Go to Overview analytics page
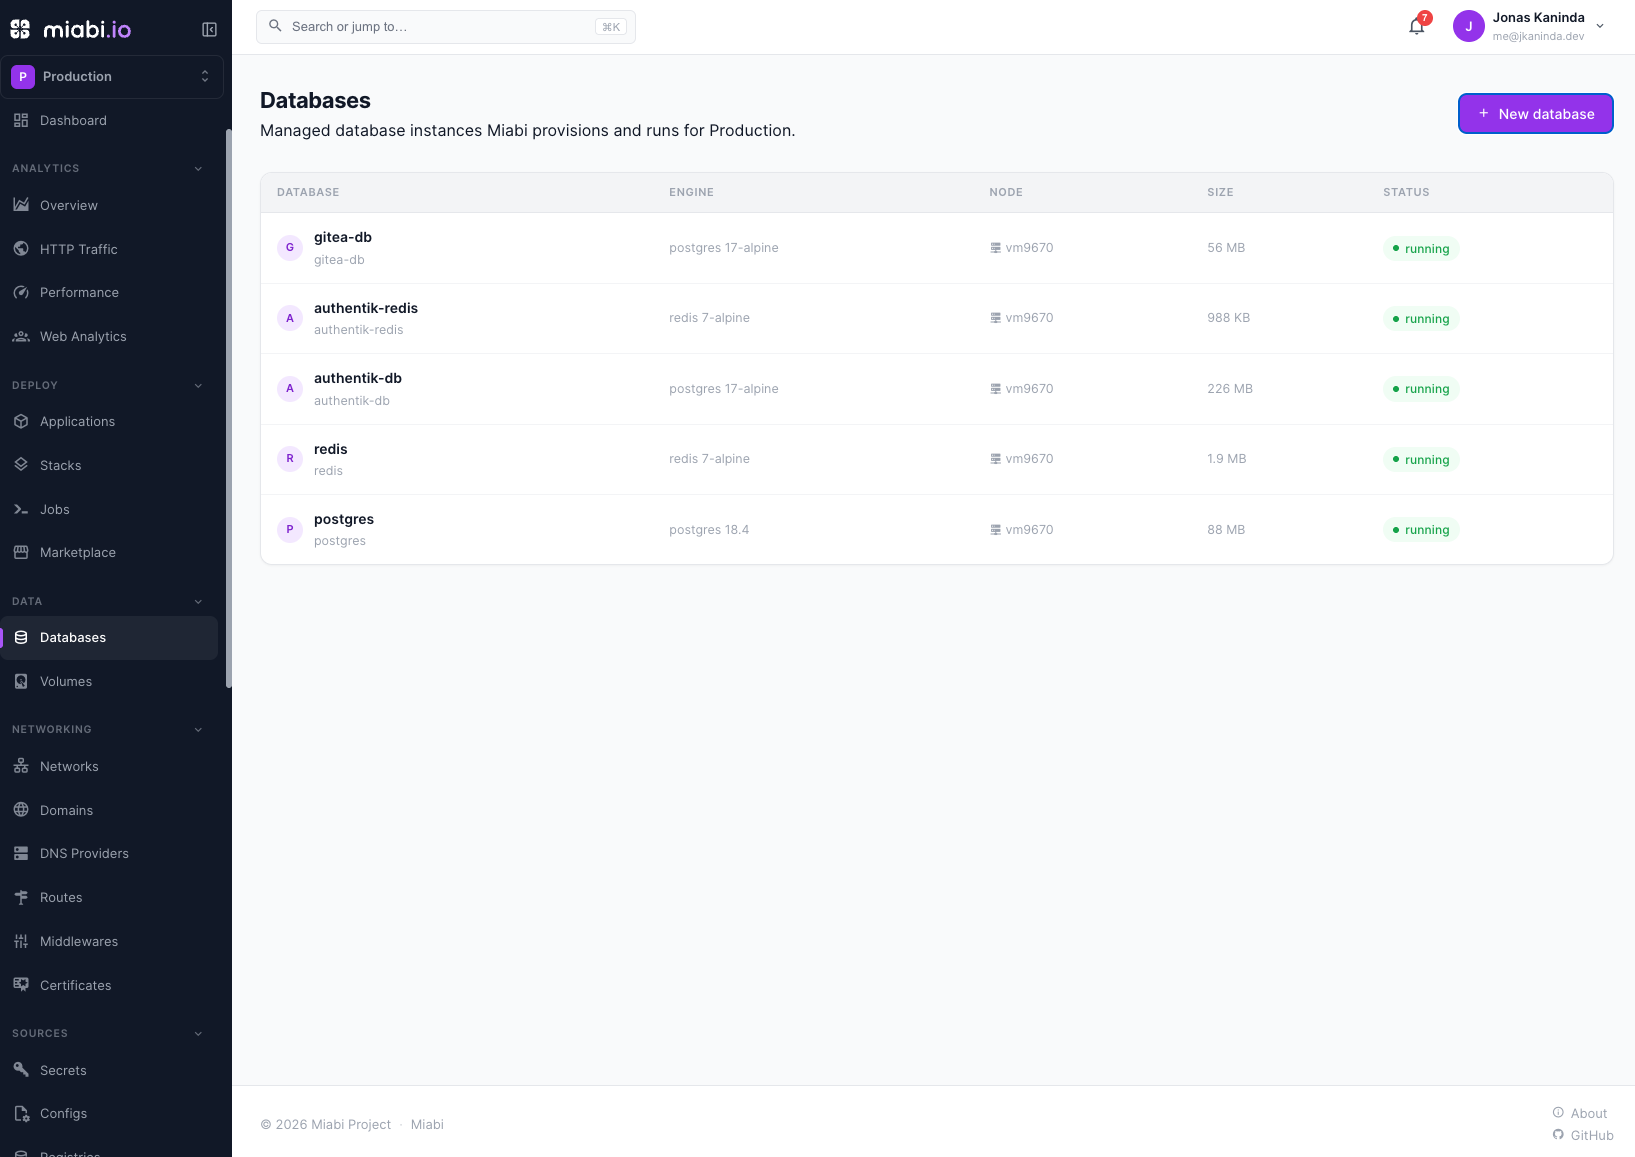The width and height of the screenshot is (1635, 1157). click(109, 205)
